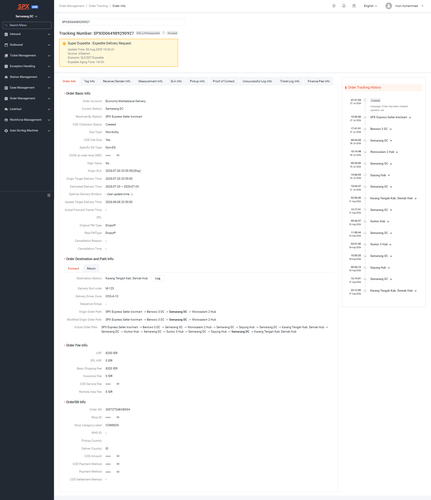Click the Order Info breadcrumb
431x500 pixels.
119,6
